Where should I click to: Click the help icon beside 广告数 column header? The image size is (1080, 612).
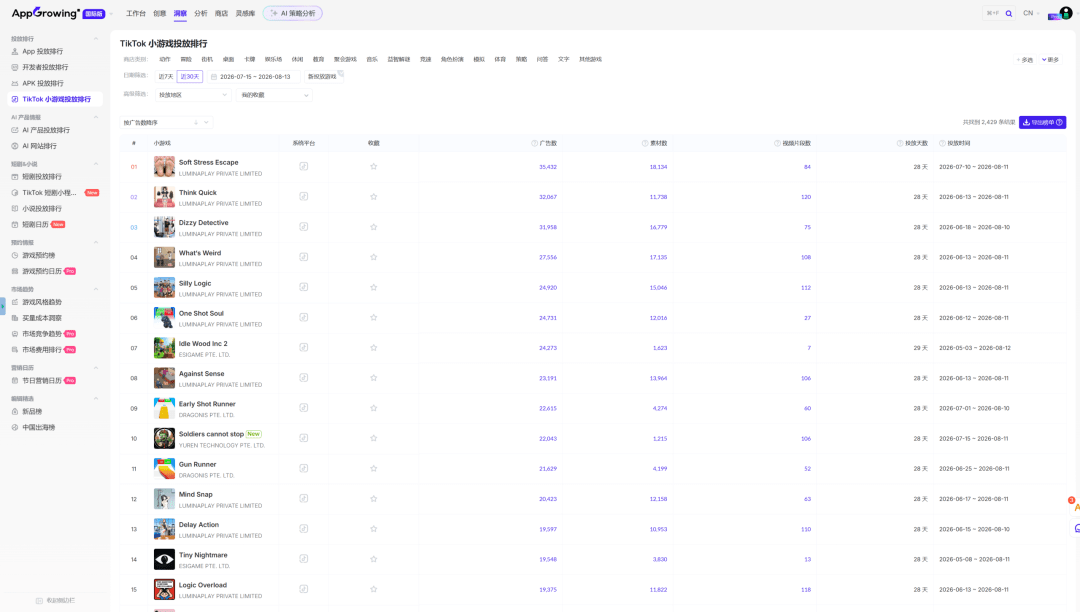pyautogui.click(x=534, y=143)
